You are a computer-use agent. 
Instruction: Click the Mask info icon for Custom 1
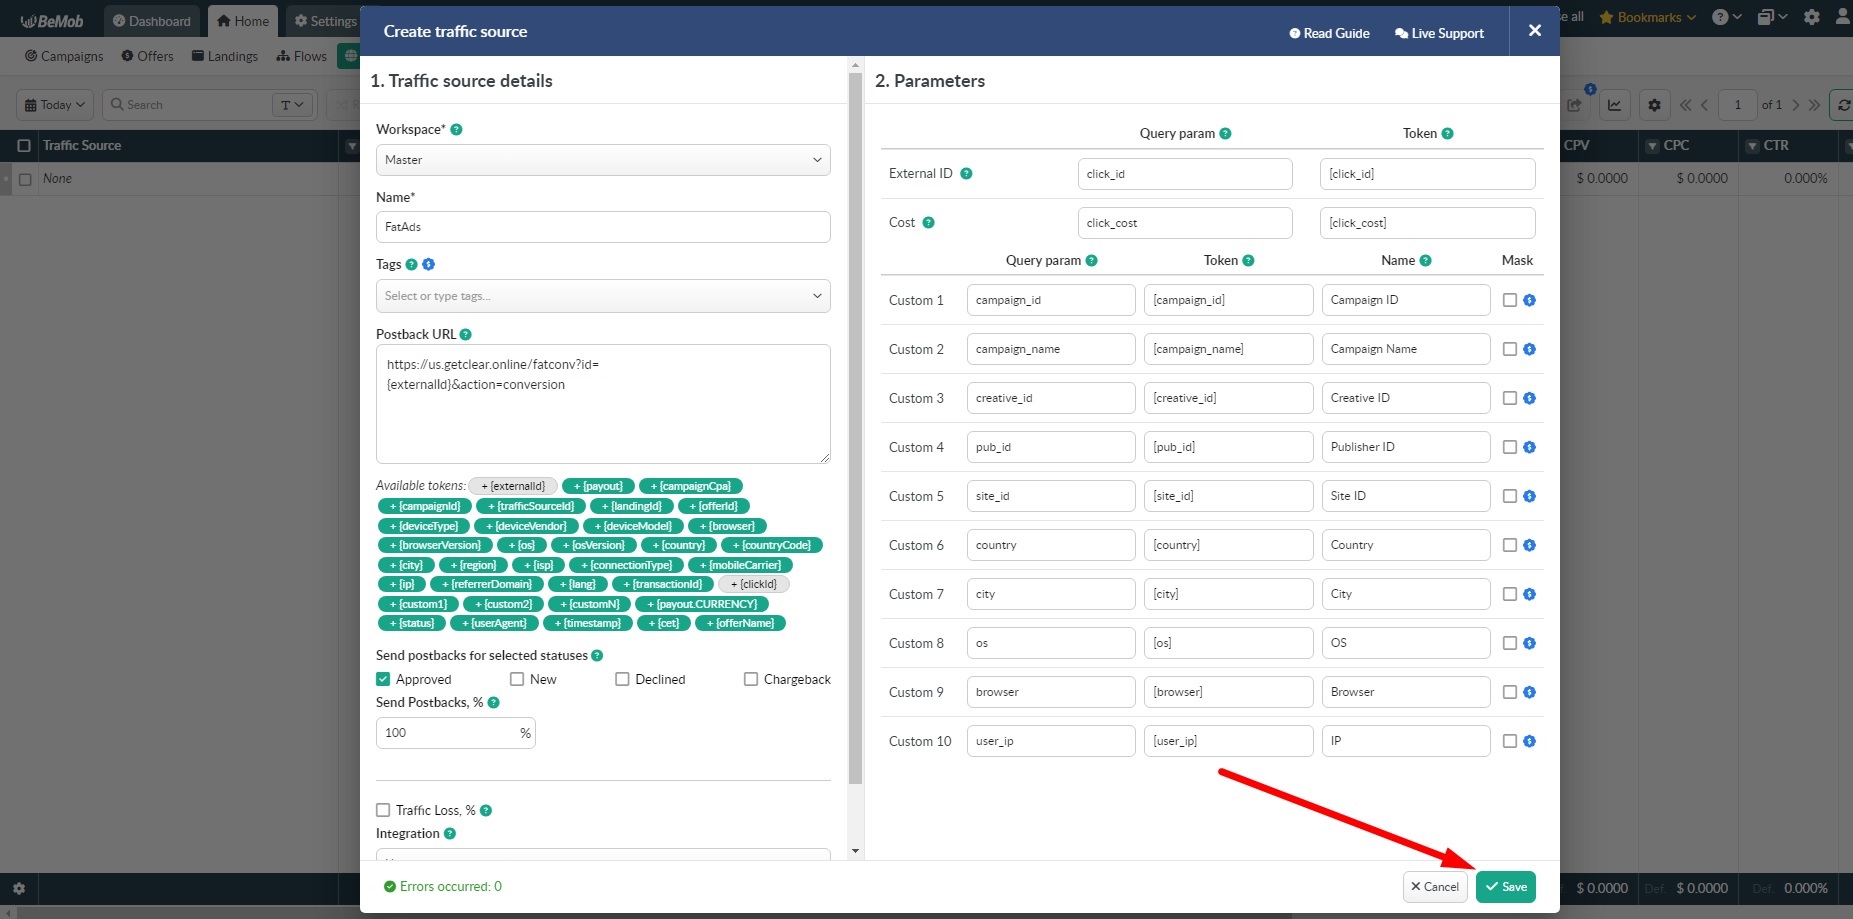1529,300
